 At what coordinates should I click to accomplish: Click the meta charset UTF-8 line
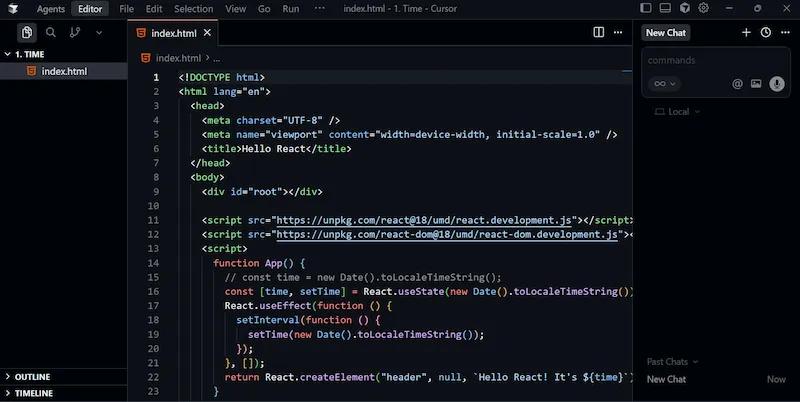click(x=271, y=120)
